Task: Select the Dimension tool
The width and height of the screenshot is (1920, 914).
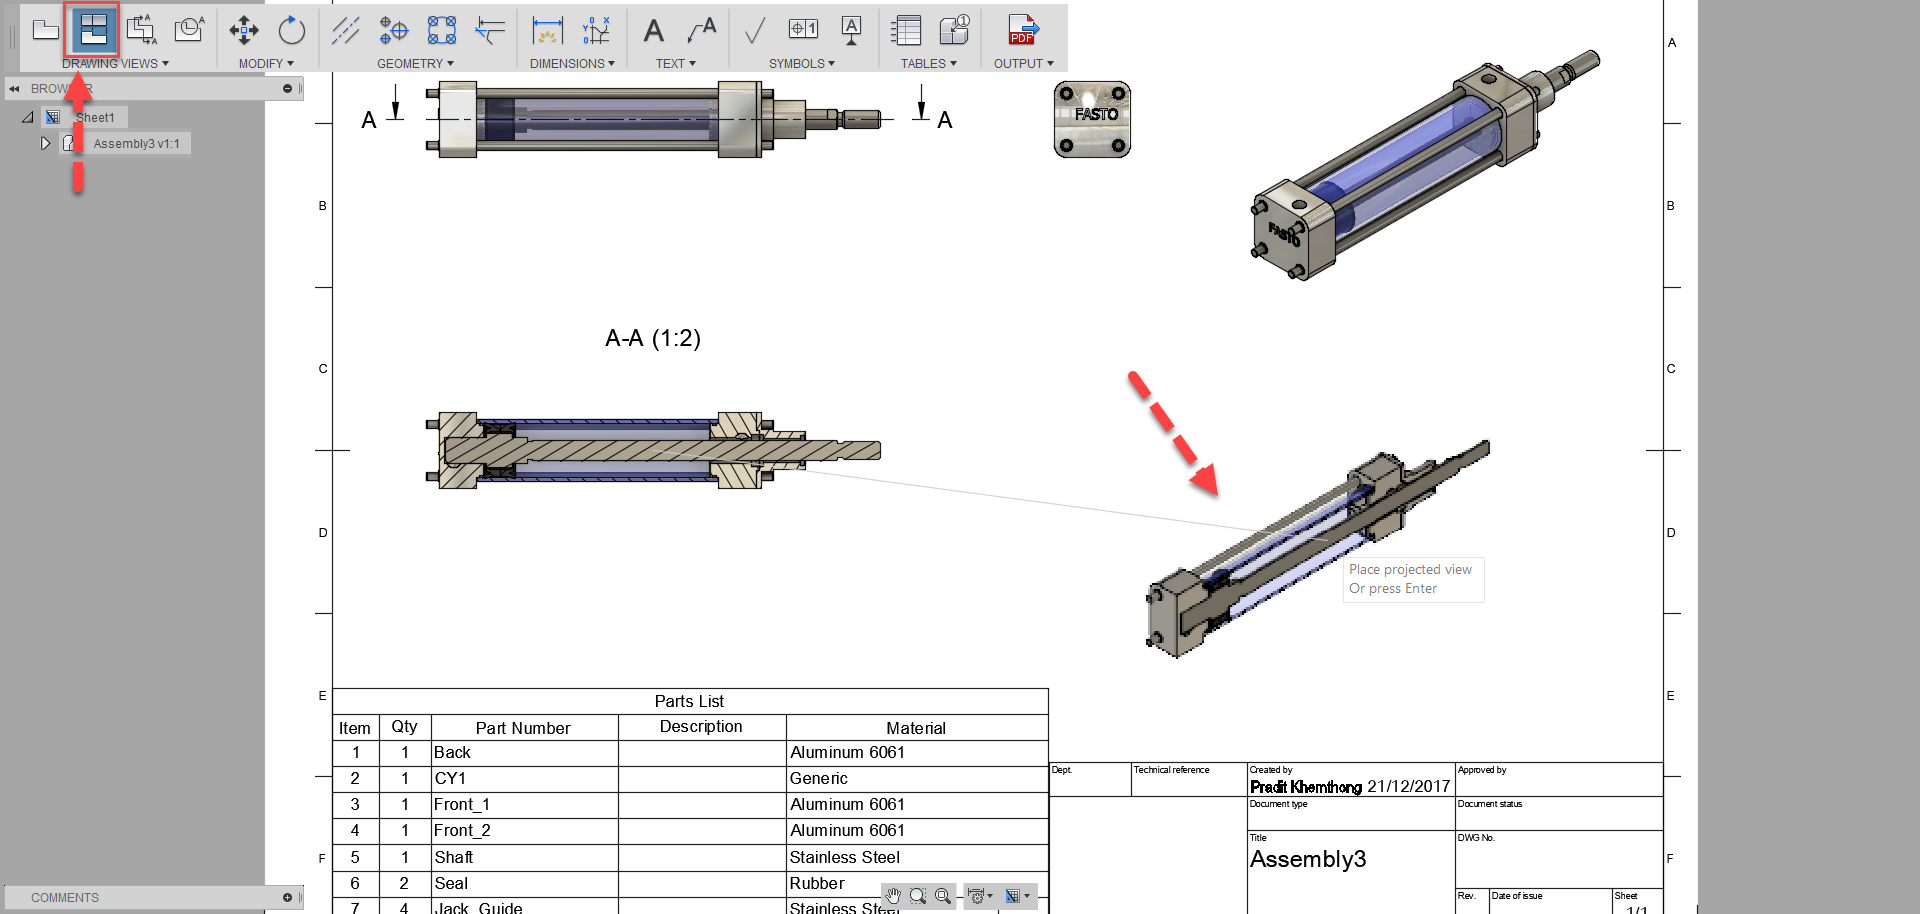Action: (547, 31)
